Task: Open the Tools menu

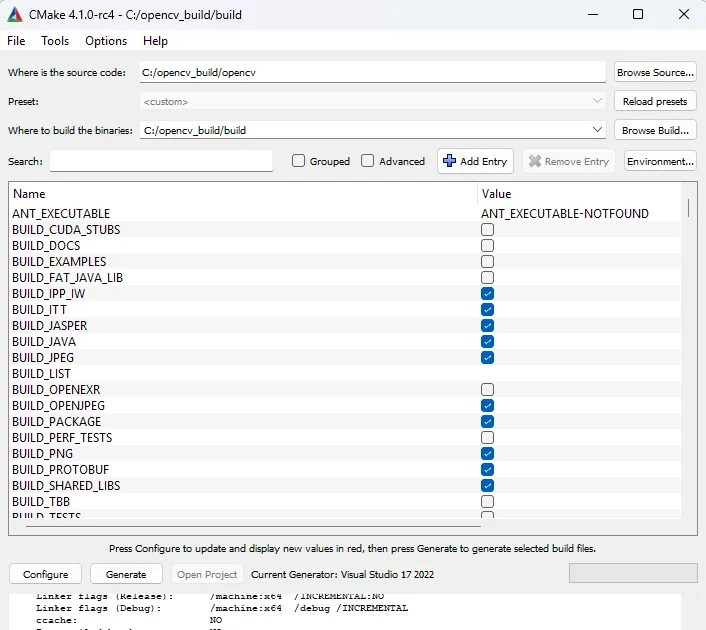Action: click(x=55, y=41)
